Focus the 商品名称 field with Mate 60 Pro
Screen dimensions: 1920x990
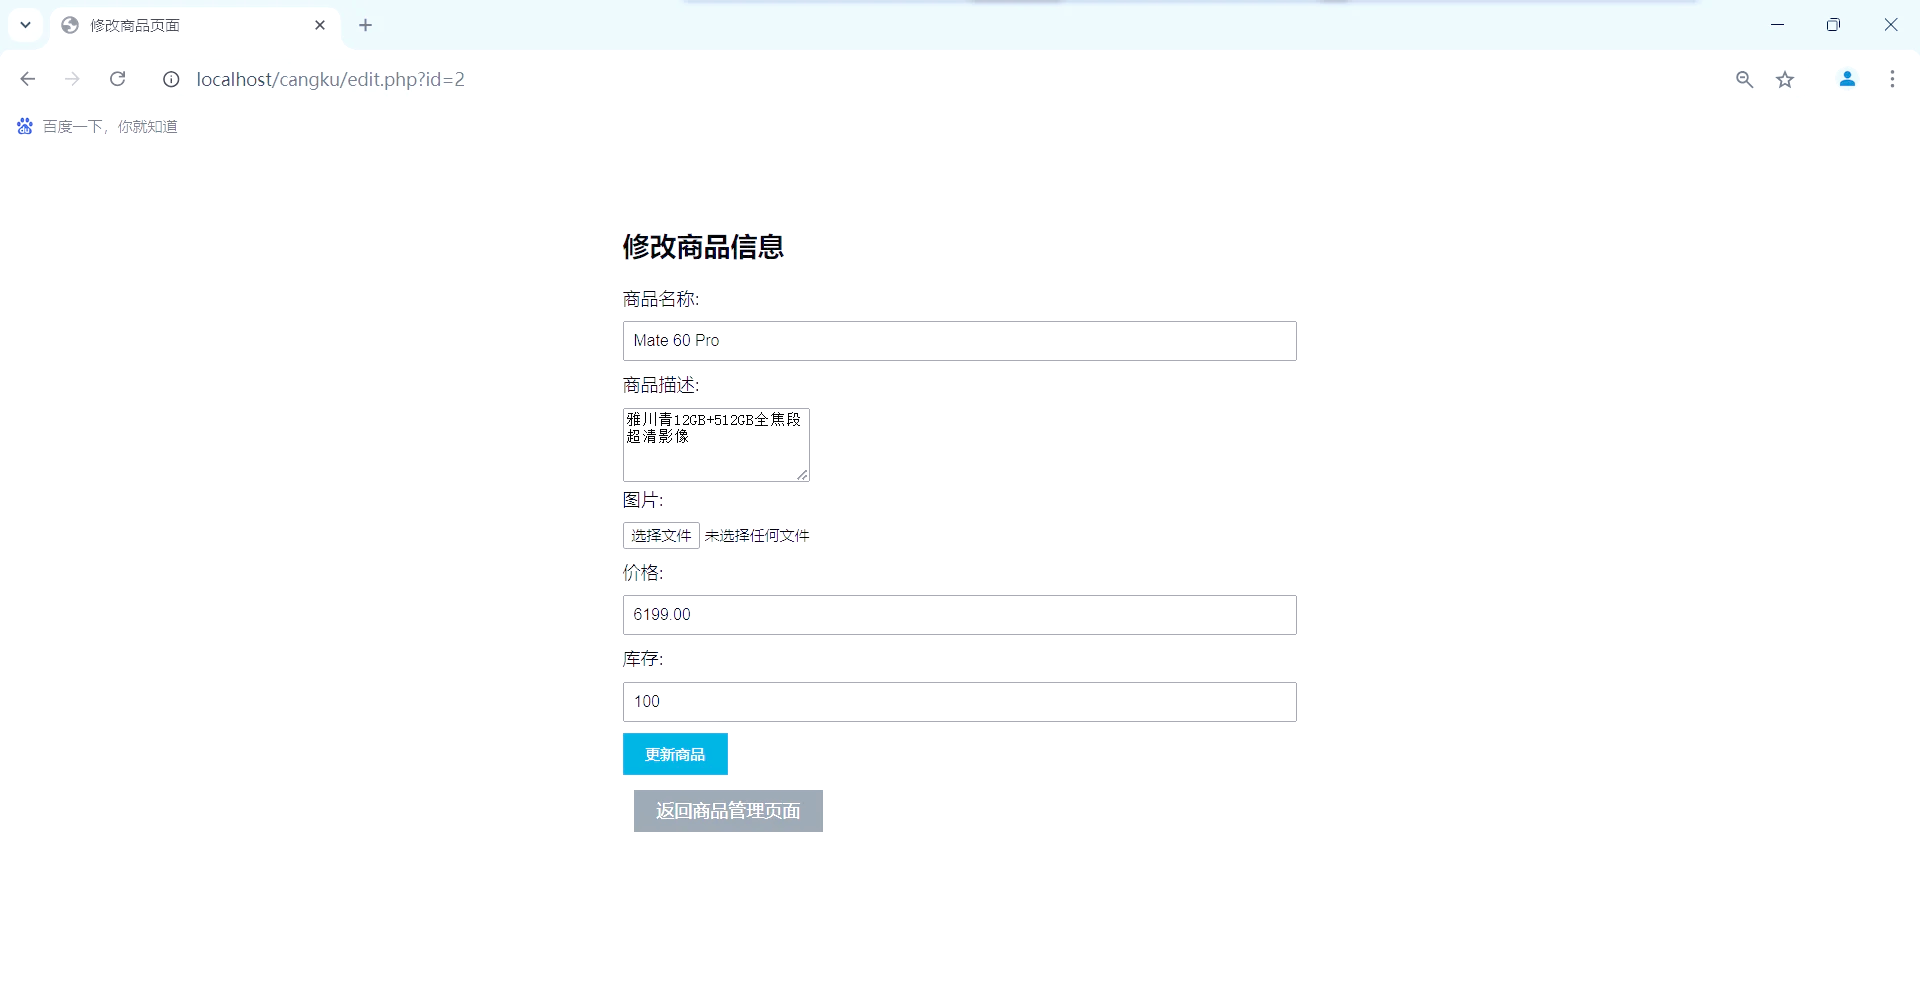[x=959, y=341]
